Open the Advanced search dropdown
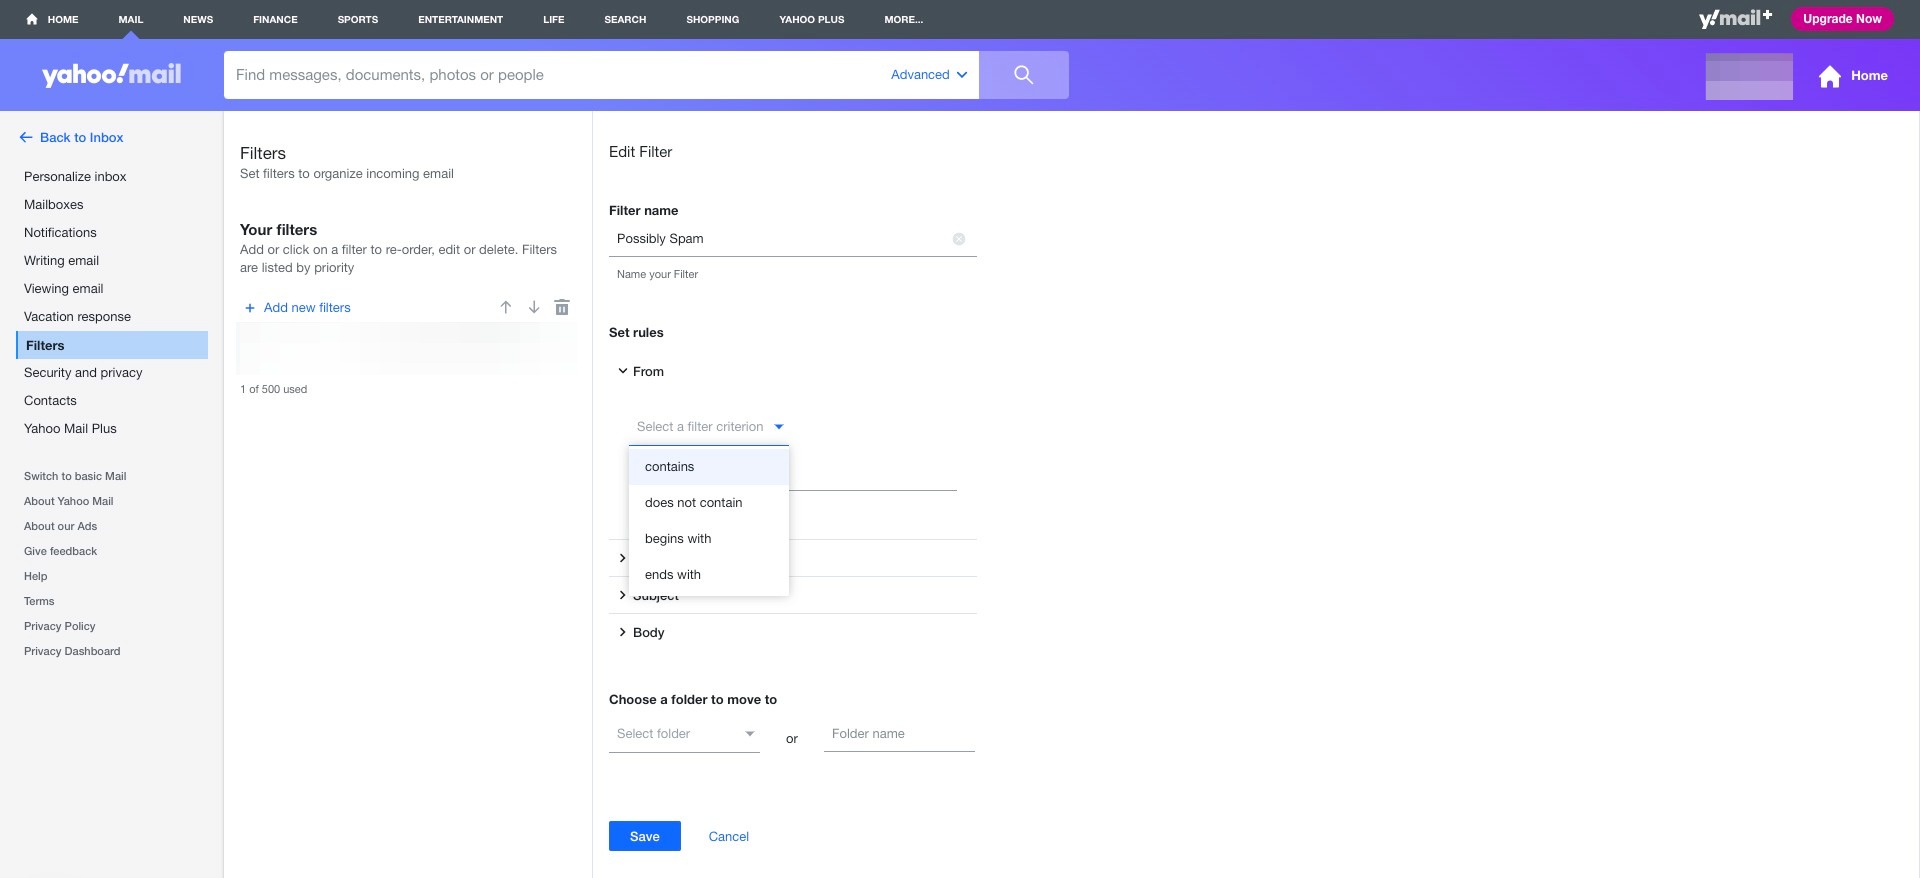This screenshot has width=1920, height=878. pos(928,75)
